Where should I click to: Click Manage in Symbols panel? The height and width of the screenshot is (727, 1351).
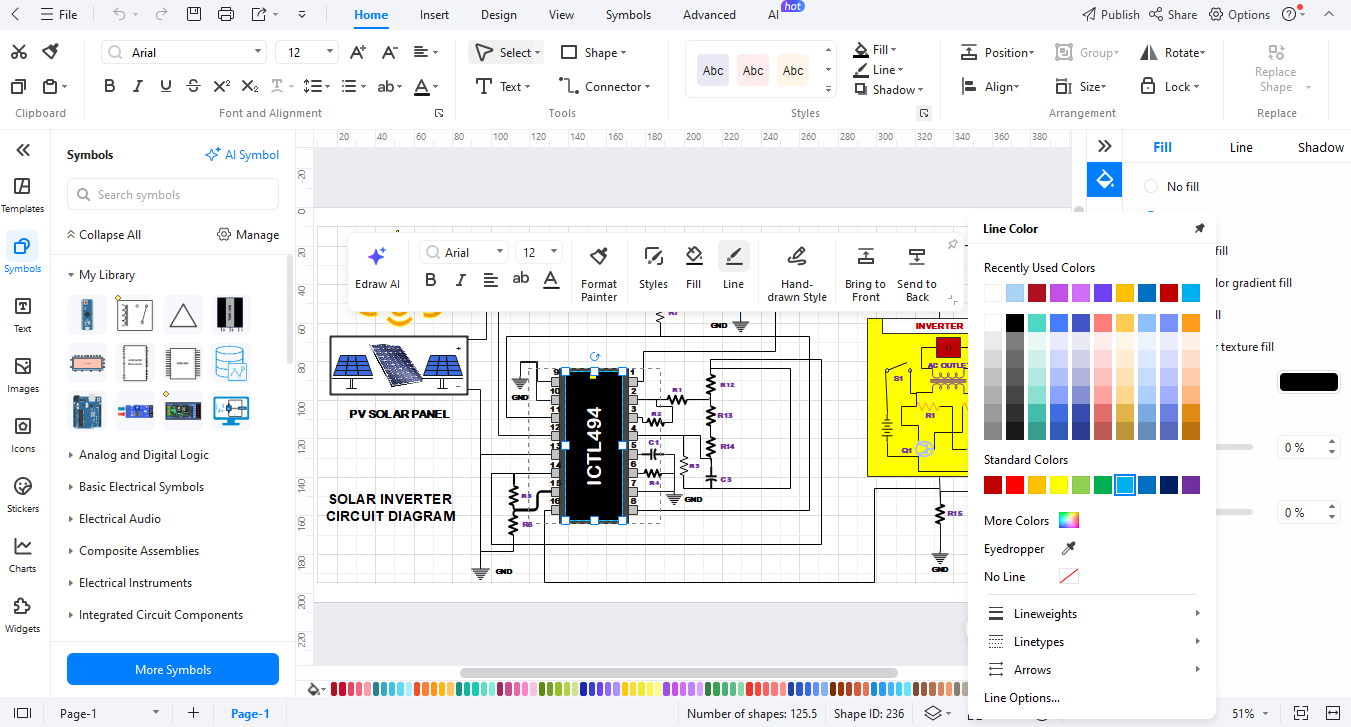248,235
